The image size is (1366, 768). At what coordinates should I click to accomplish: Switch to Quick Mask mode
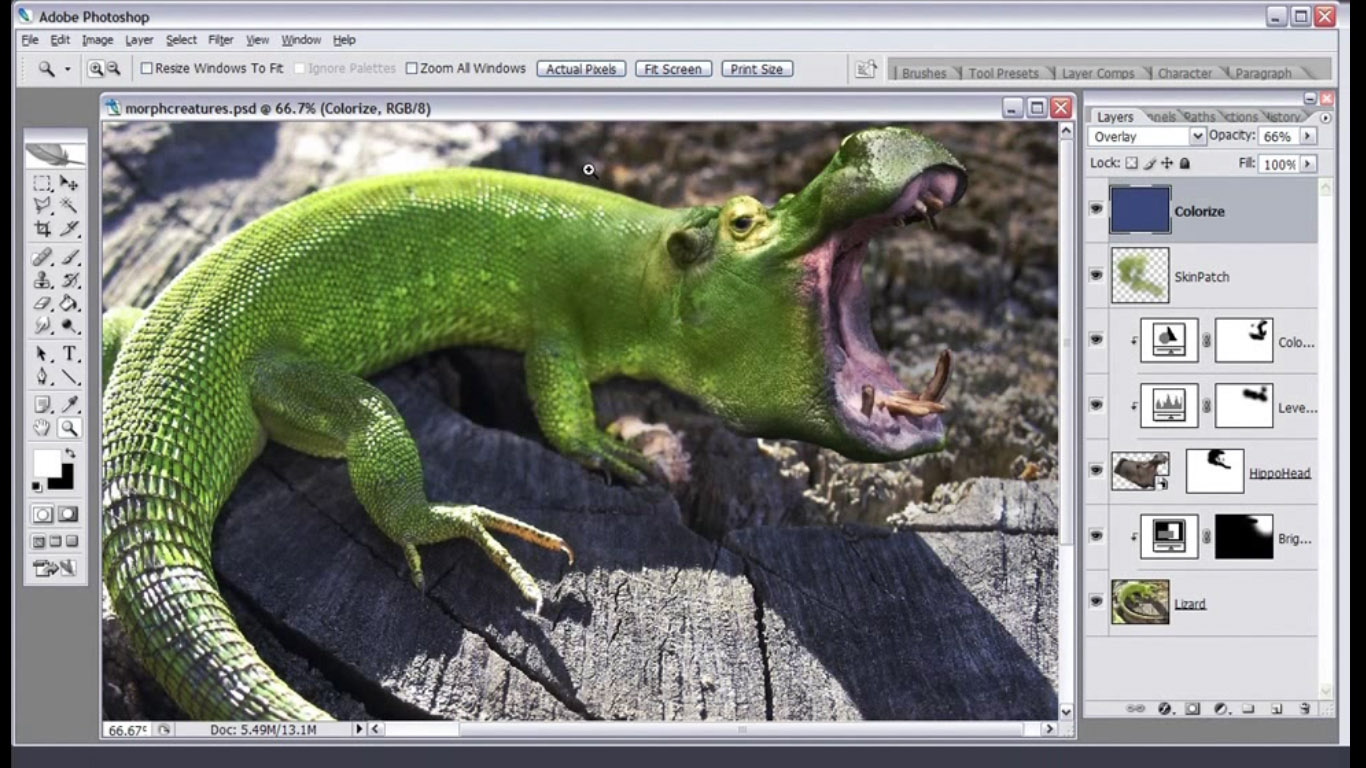(x=68, y=514)
